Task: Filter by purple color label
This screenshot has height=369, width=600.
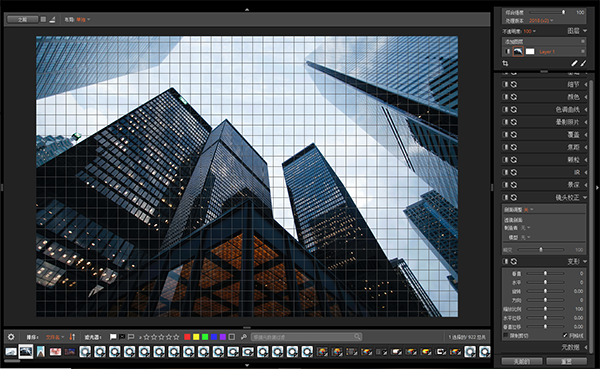Action: (x=223, y=337)
